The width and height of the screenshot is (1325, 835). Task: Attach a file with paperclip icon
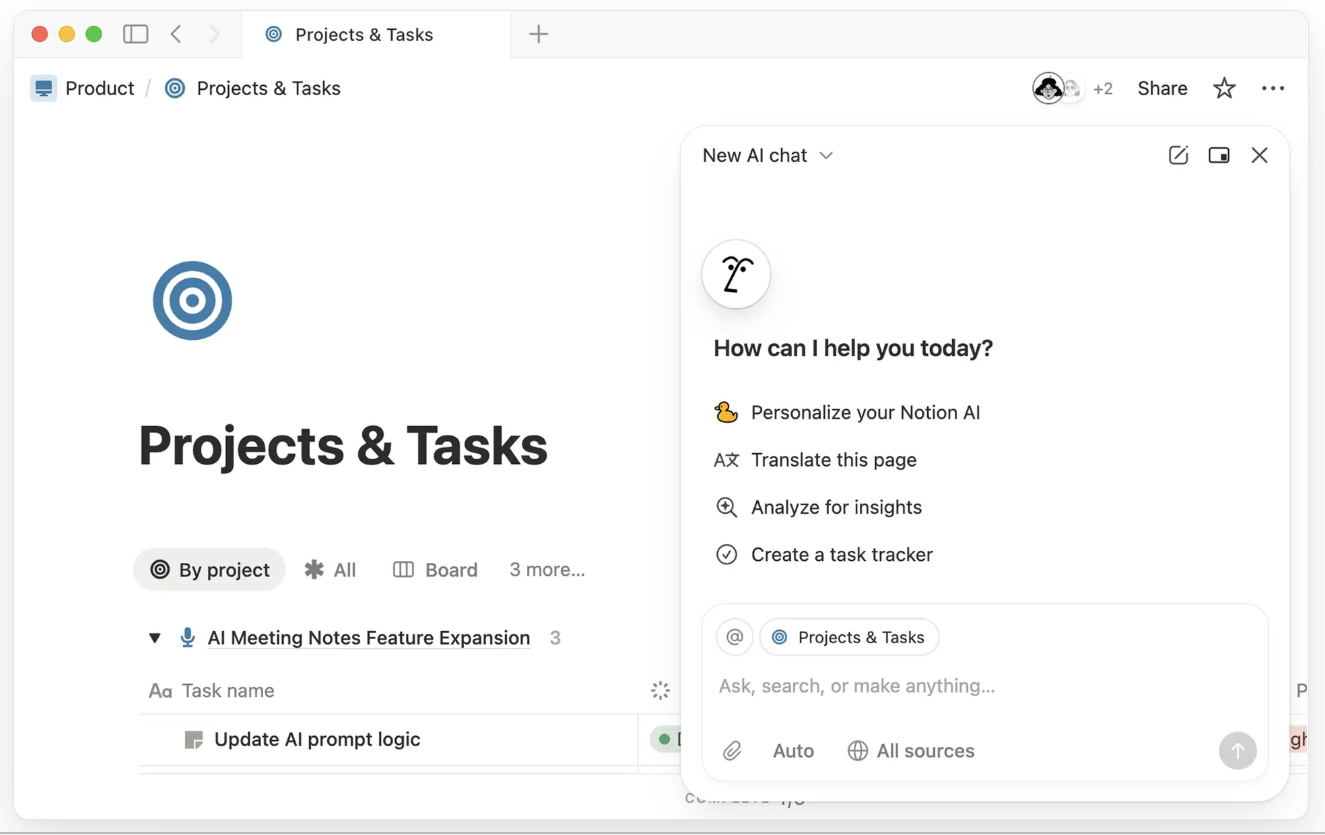[x=733, y=751]
